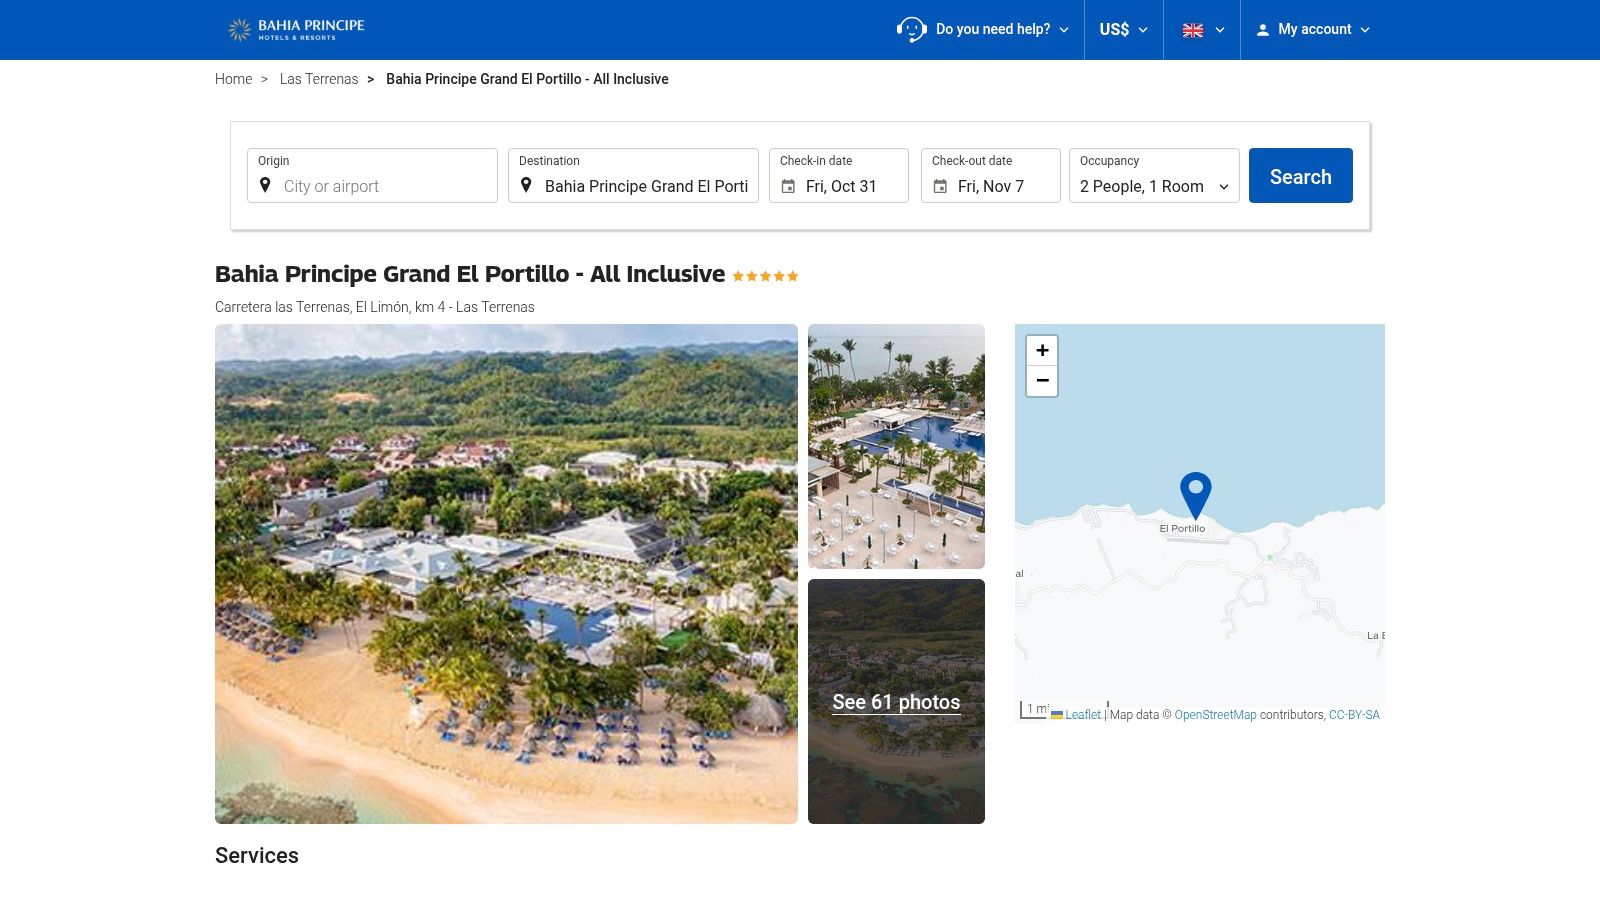The image size is (1600, 900).
Task: Click the calendar icon for Check-out date
Action: point(940,185)
